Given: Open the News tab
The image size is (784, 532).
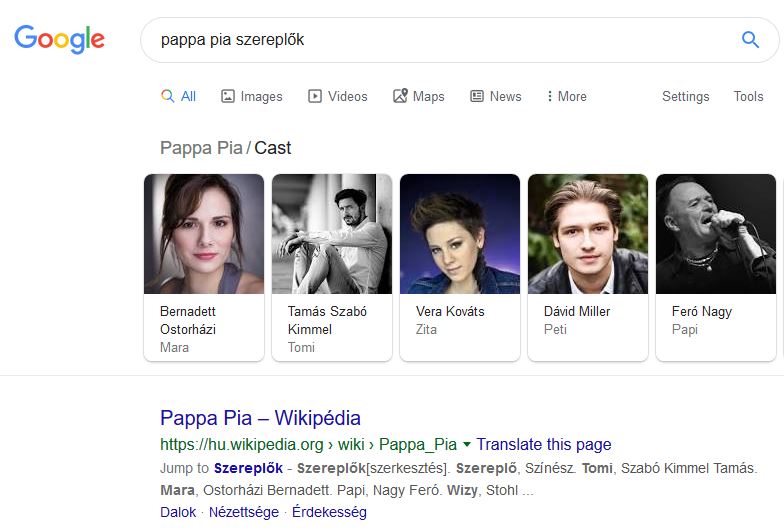Looking at the screenshot, I should point(496,96).
